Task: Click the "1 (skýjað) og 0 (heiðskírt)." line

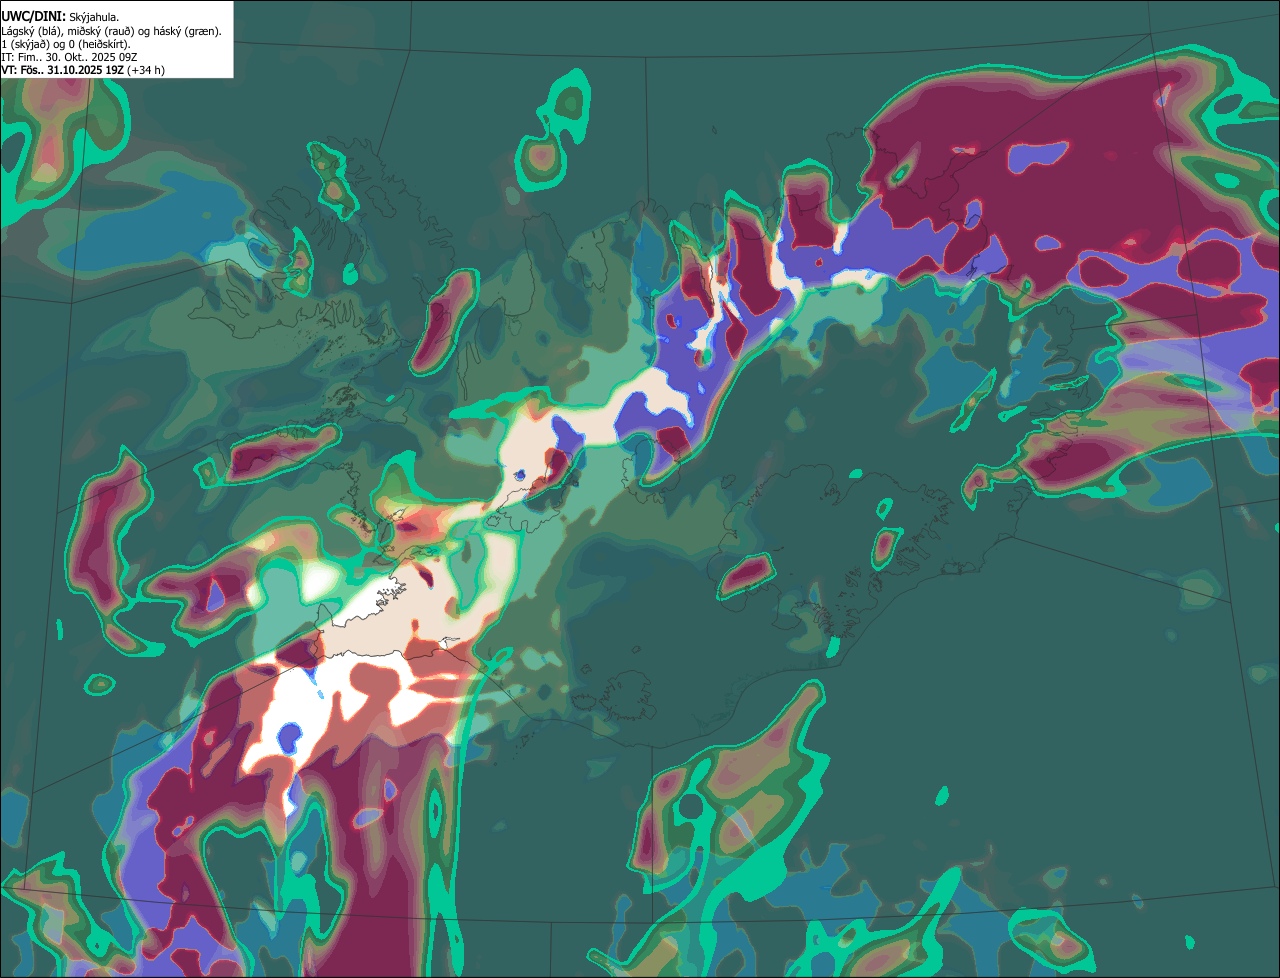Action: (x=66, y=44)
